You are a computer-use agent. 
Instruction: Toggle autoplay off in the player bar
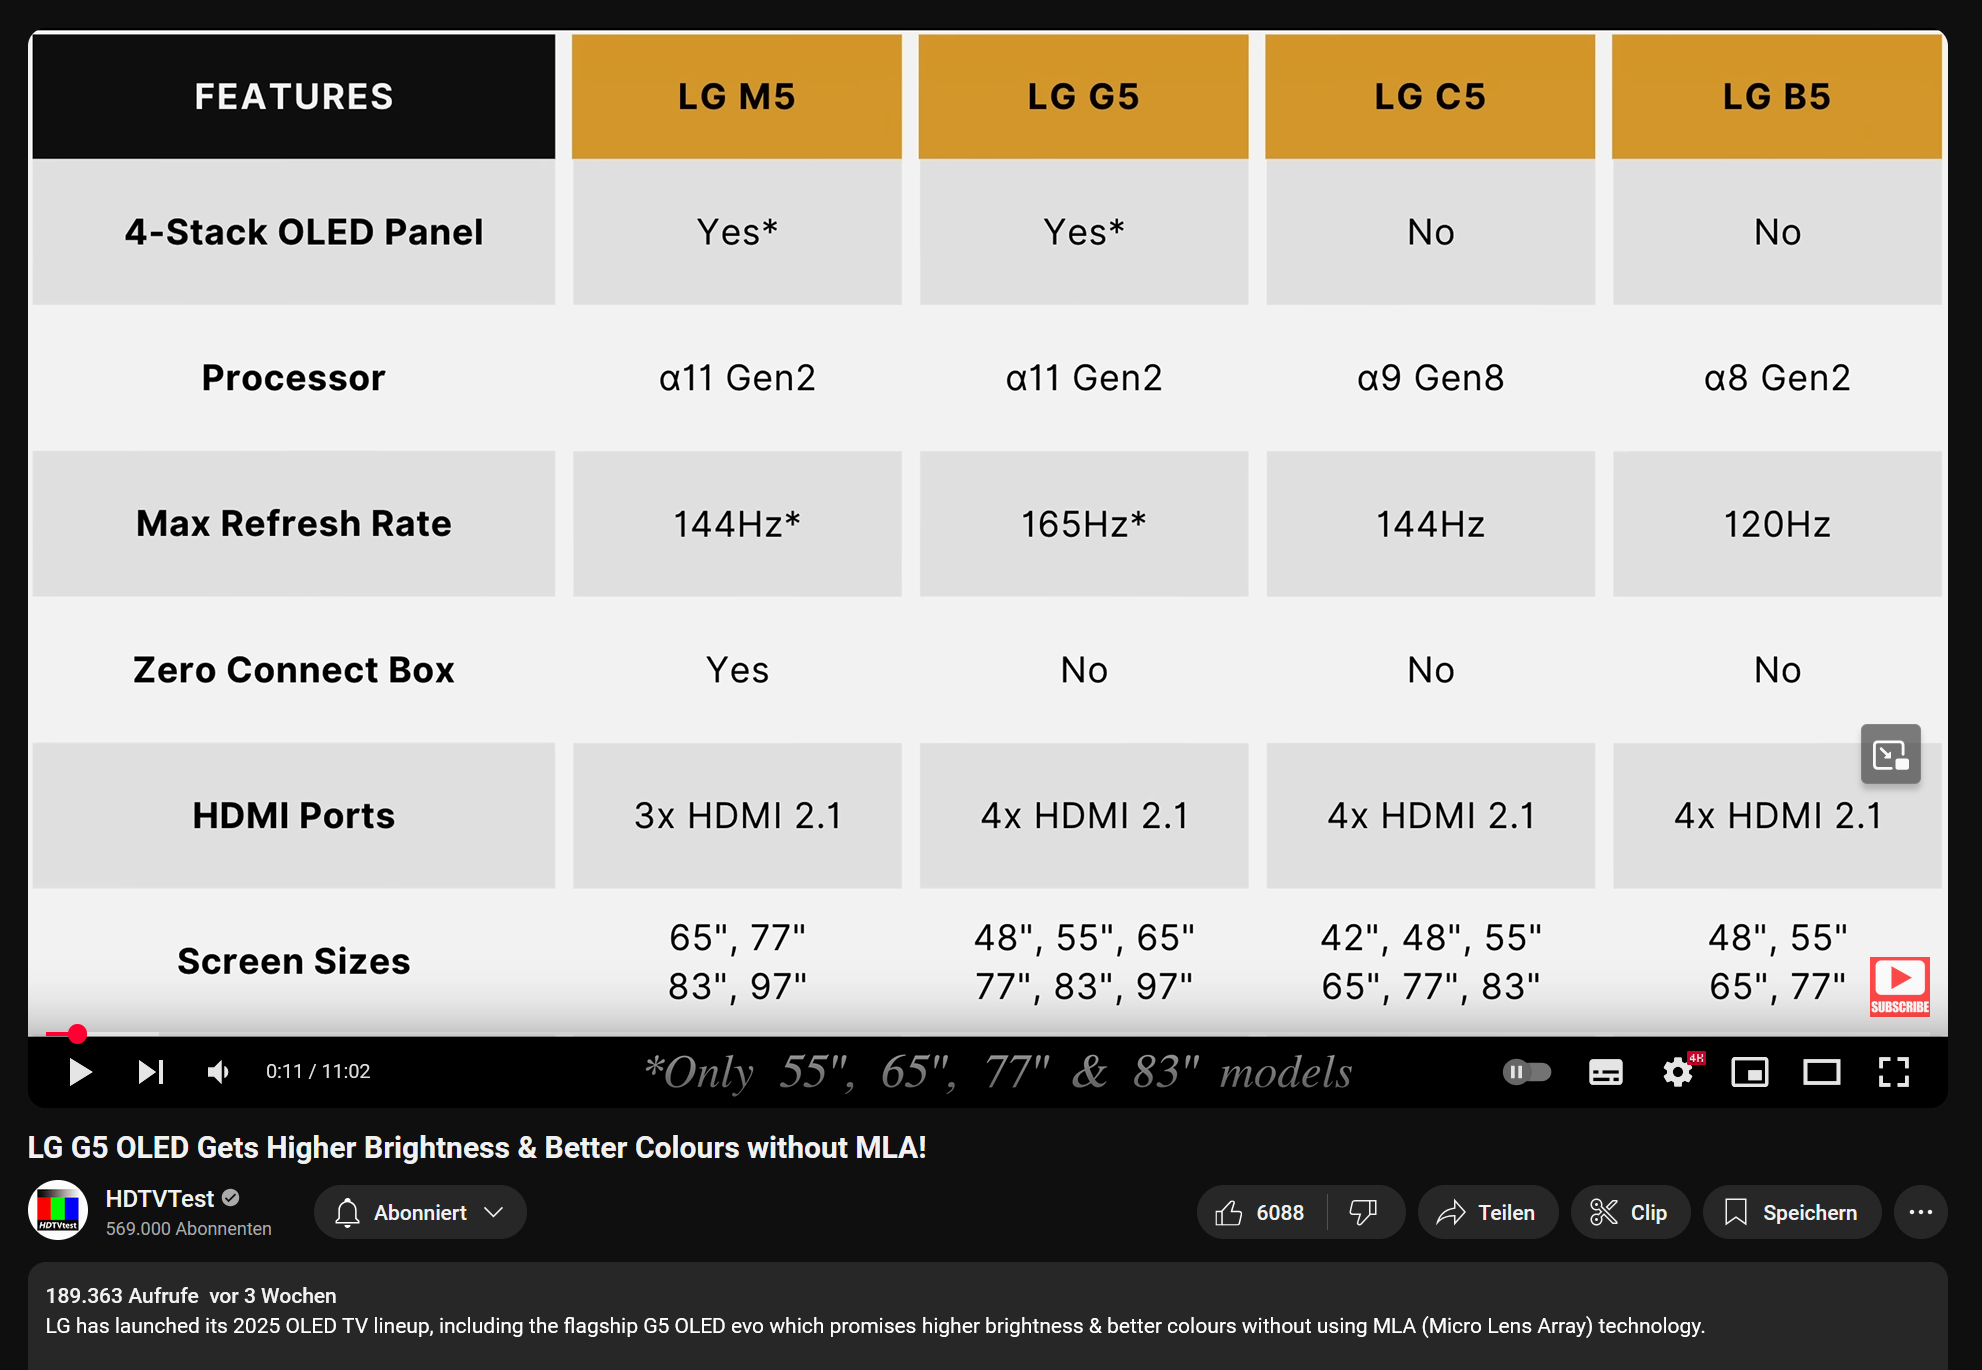pos(1527,1071)
